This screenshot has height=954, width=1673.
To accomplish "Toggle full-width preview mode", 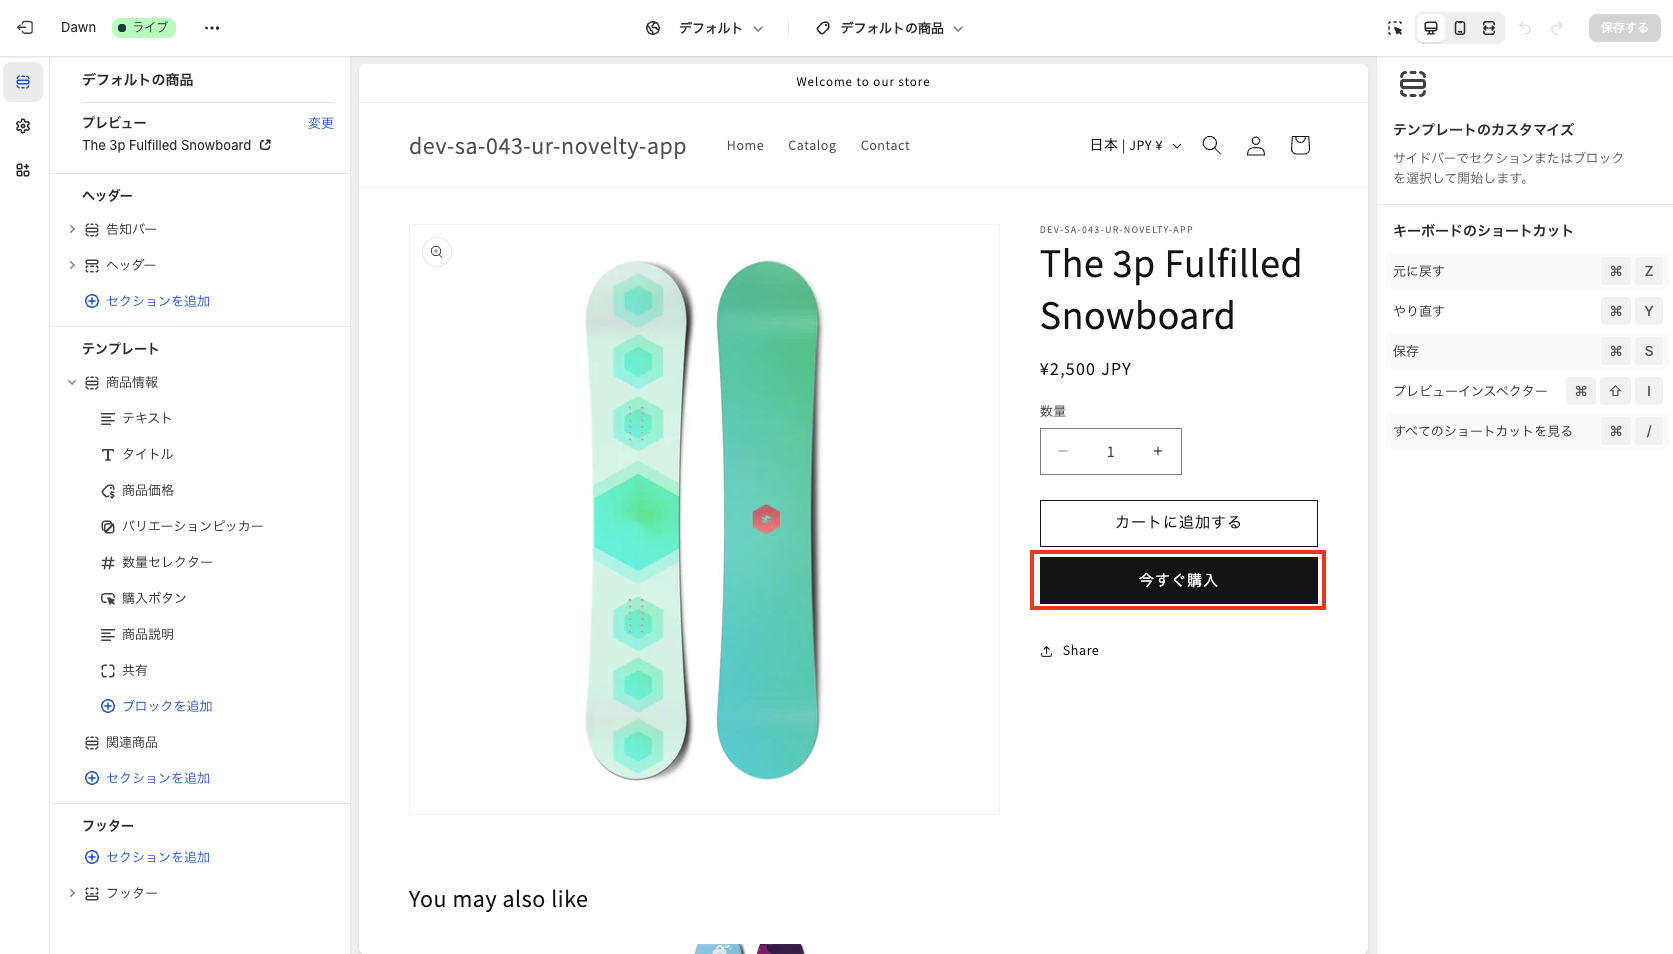I will point(1489,28).
